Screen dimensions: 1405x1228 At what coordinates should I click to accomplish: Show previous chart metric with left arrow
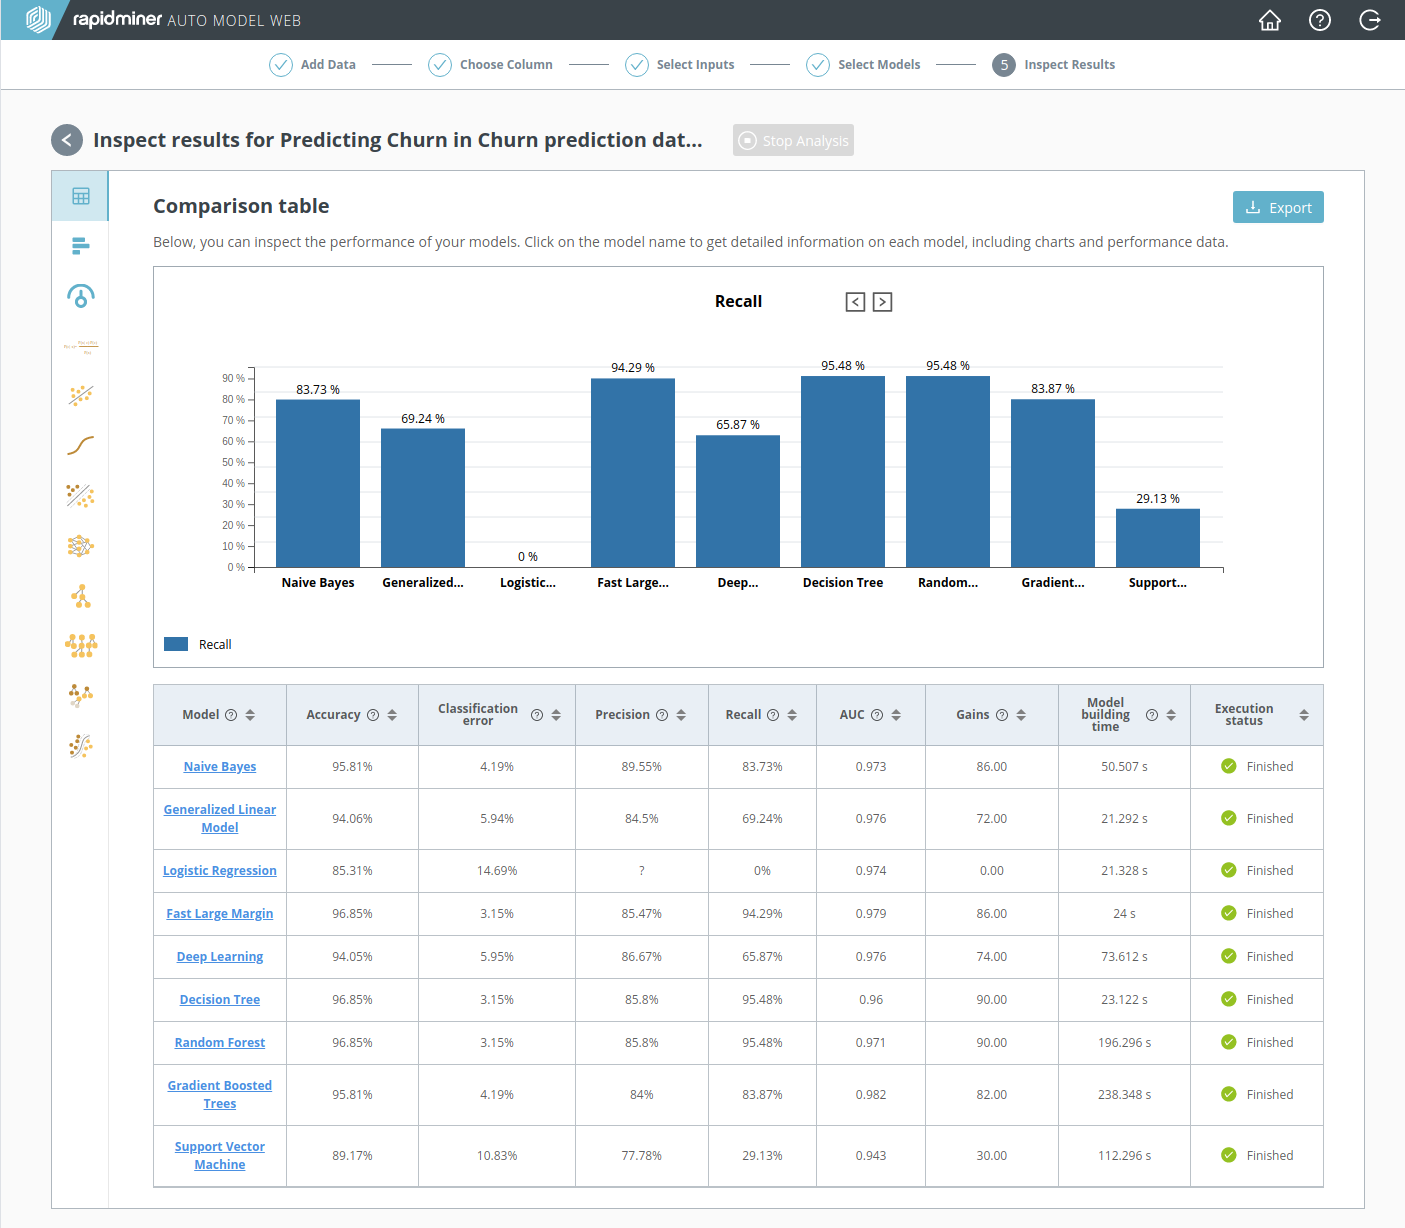click(x=855, y=302)
